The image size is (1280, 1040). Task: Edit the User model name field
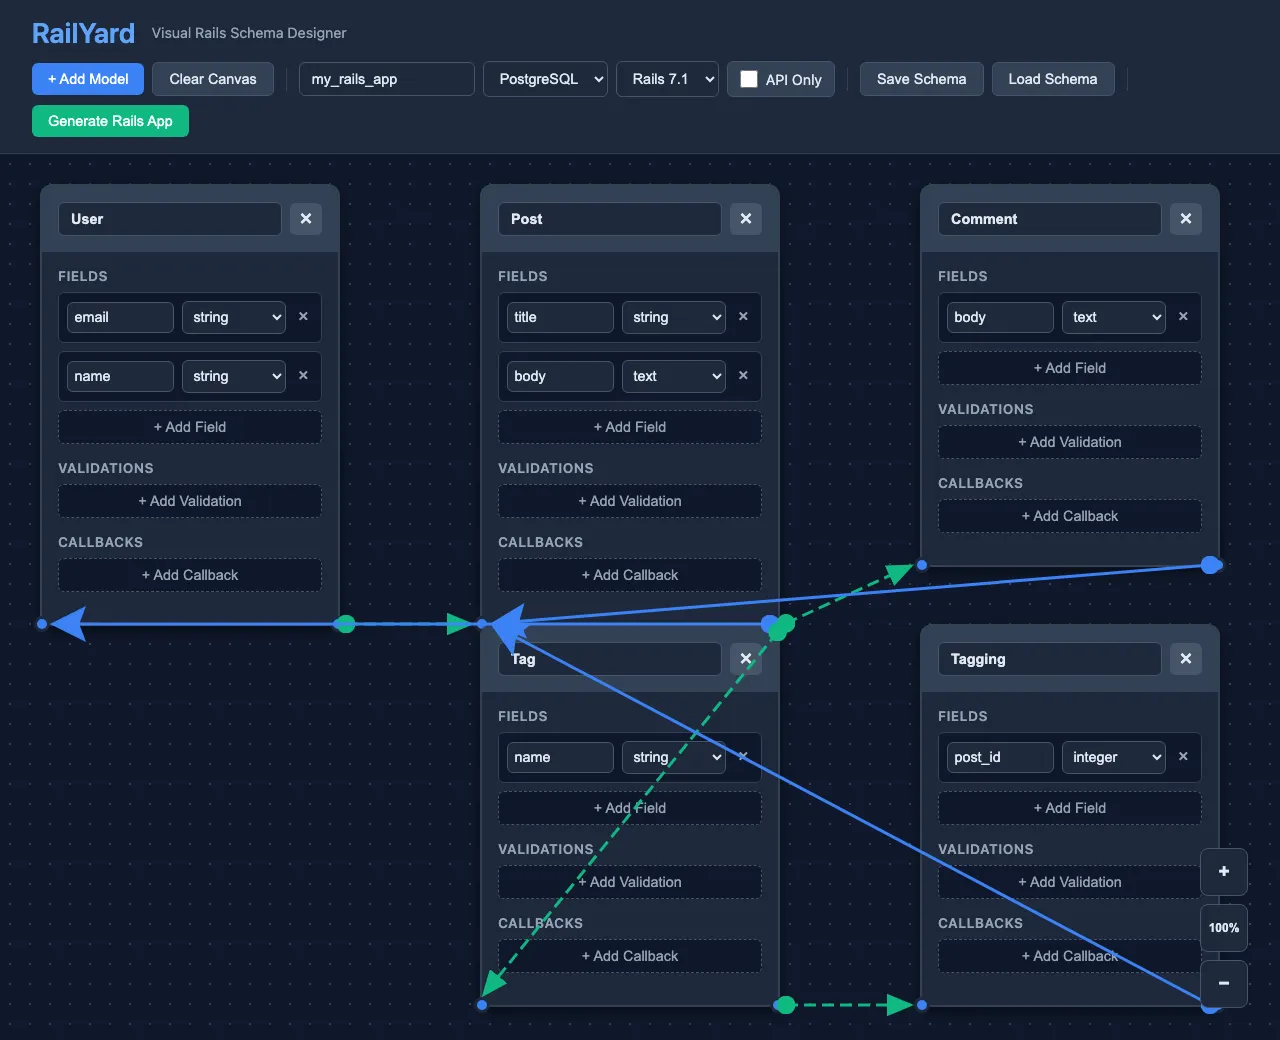170,219
